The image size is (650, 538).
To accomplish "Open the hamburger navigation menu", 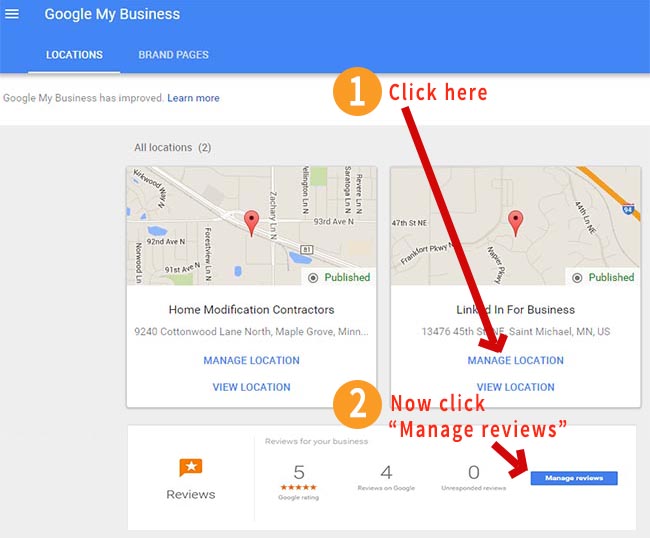I will pyautogui.click(x=12, y=14).
